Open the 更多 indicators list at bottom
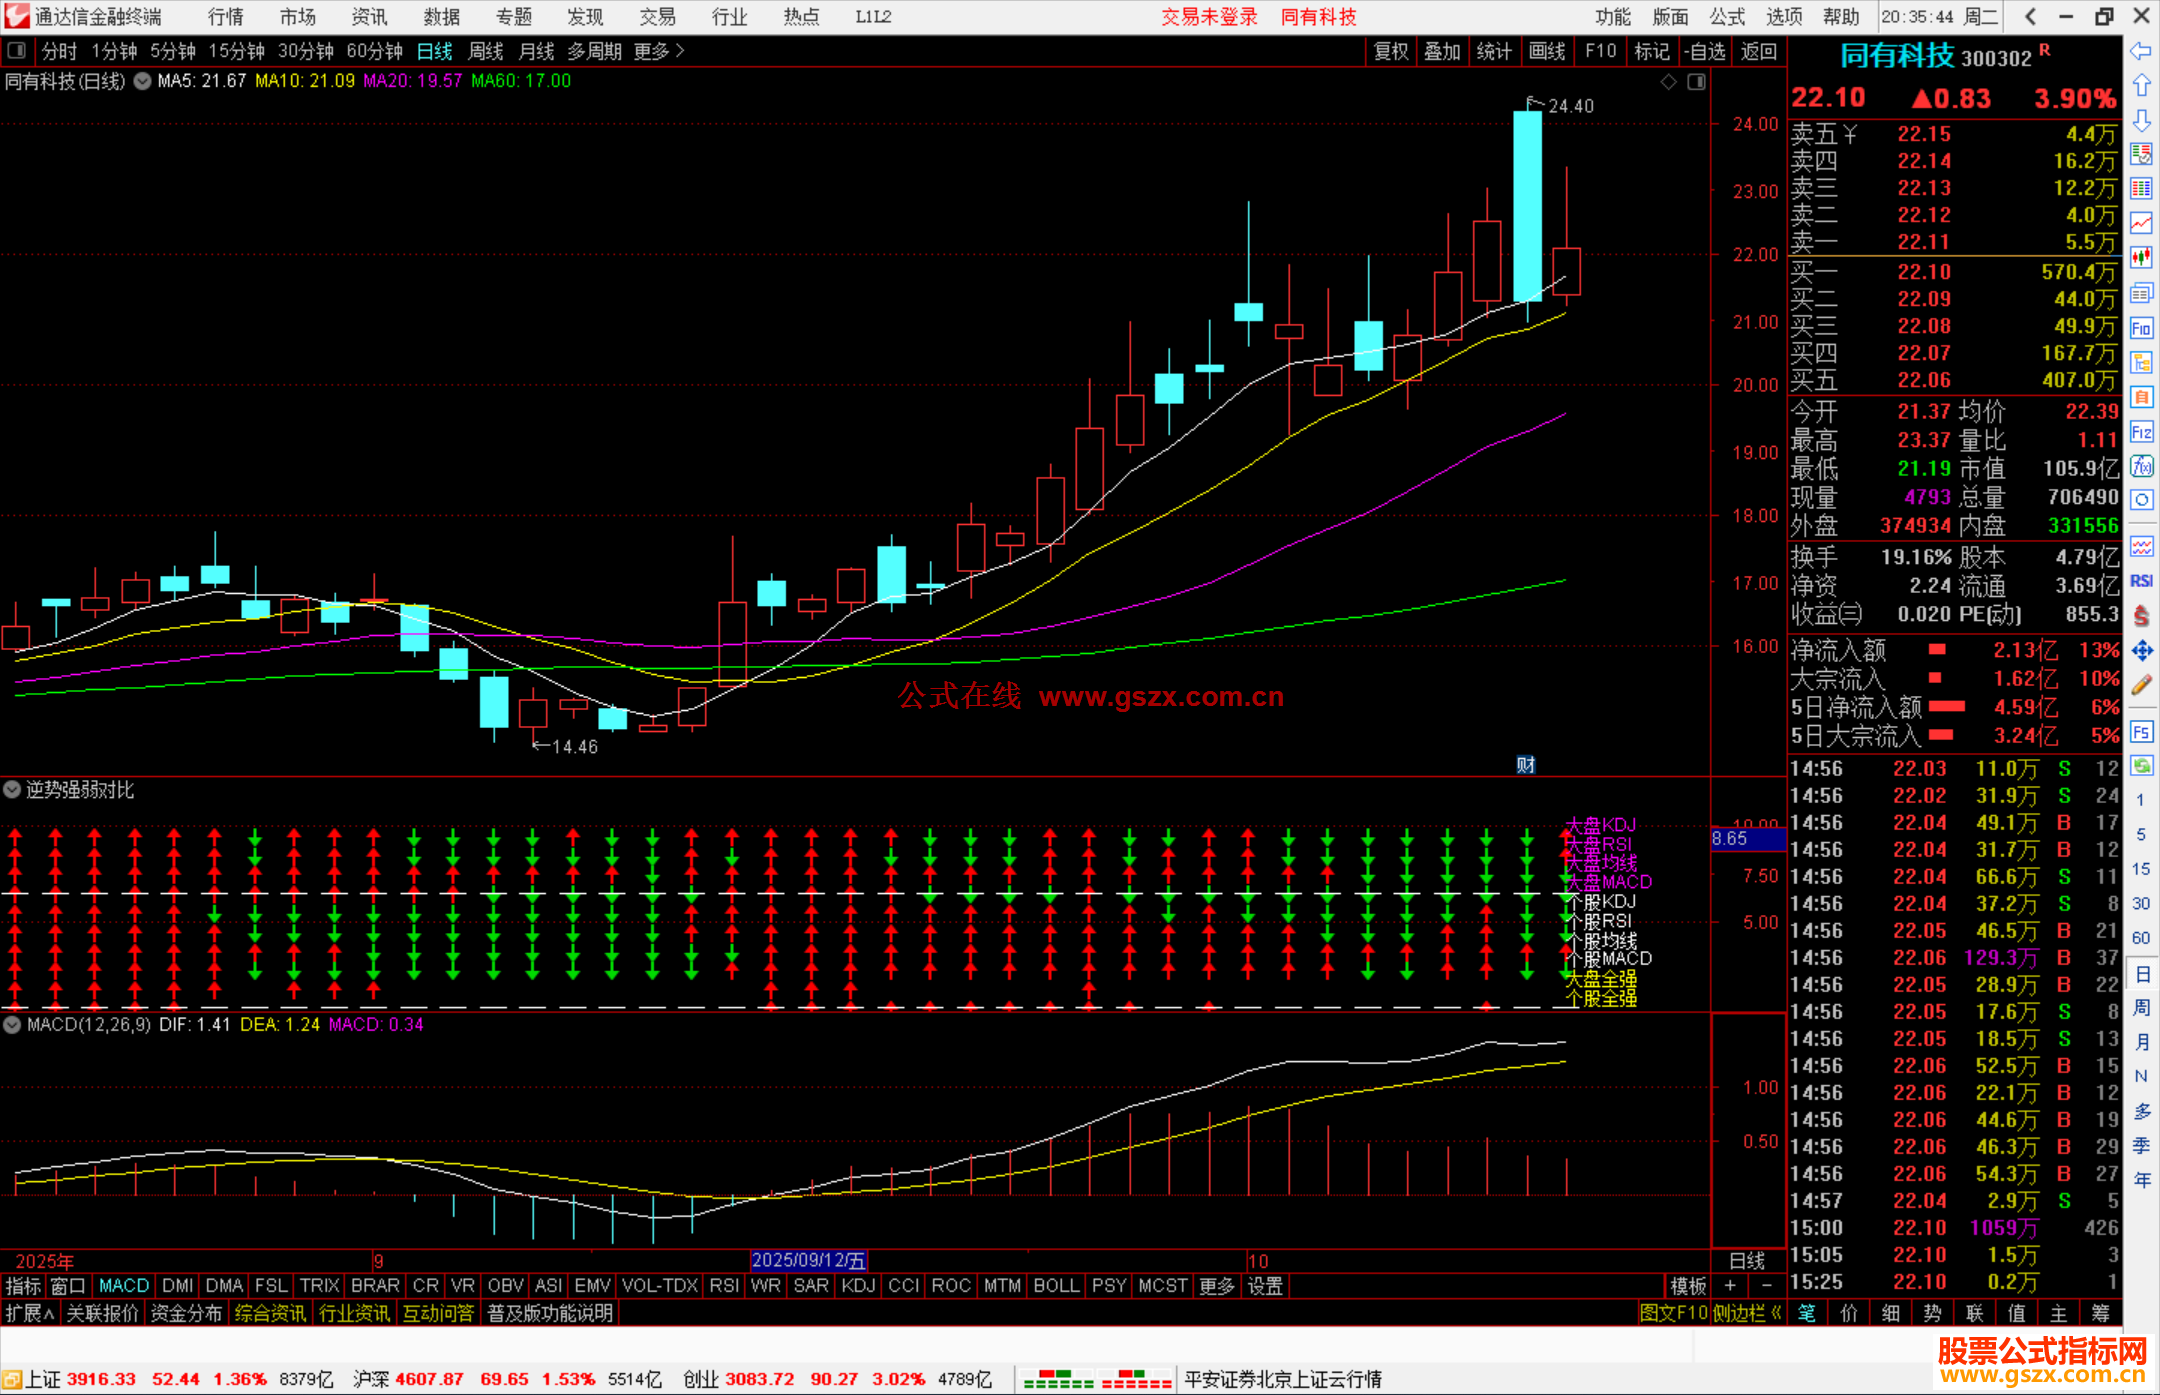Viewport: 2160px width, 1395px height. pos(1216,1286)
